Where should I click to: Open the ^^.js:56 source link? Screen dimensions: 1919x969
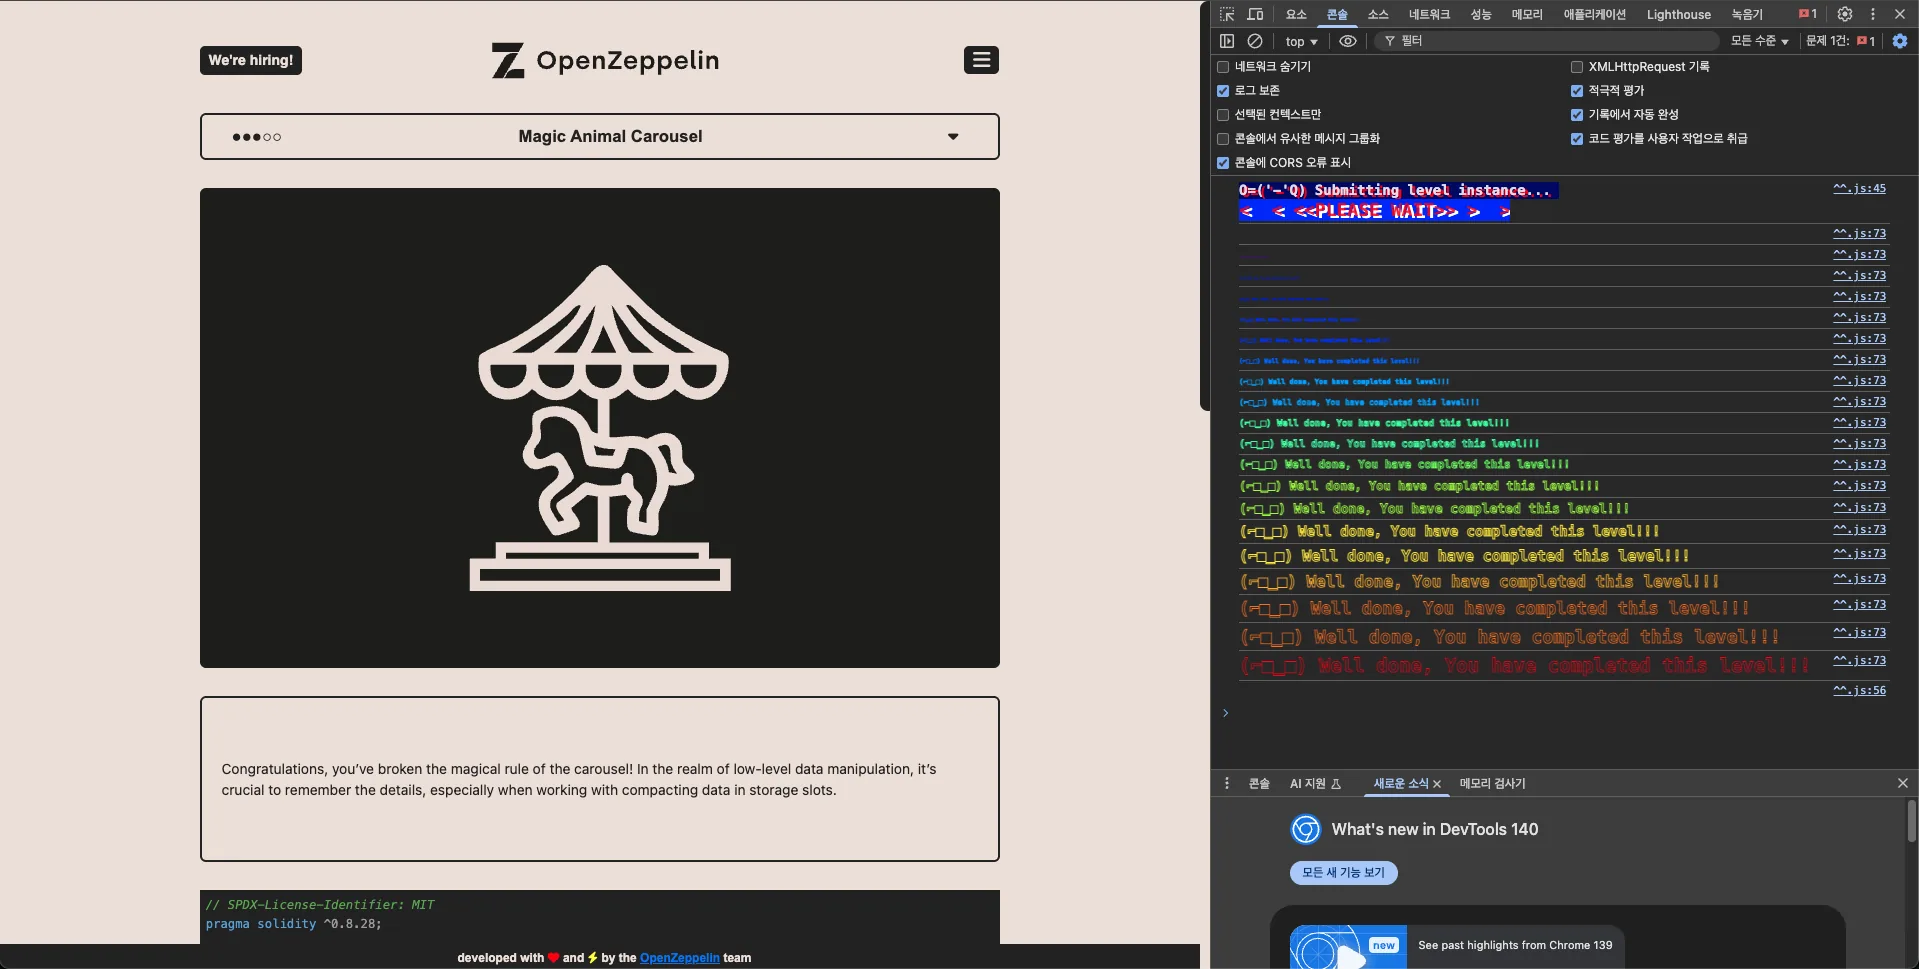pos(1859,690)
